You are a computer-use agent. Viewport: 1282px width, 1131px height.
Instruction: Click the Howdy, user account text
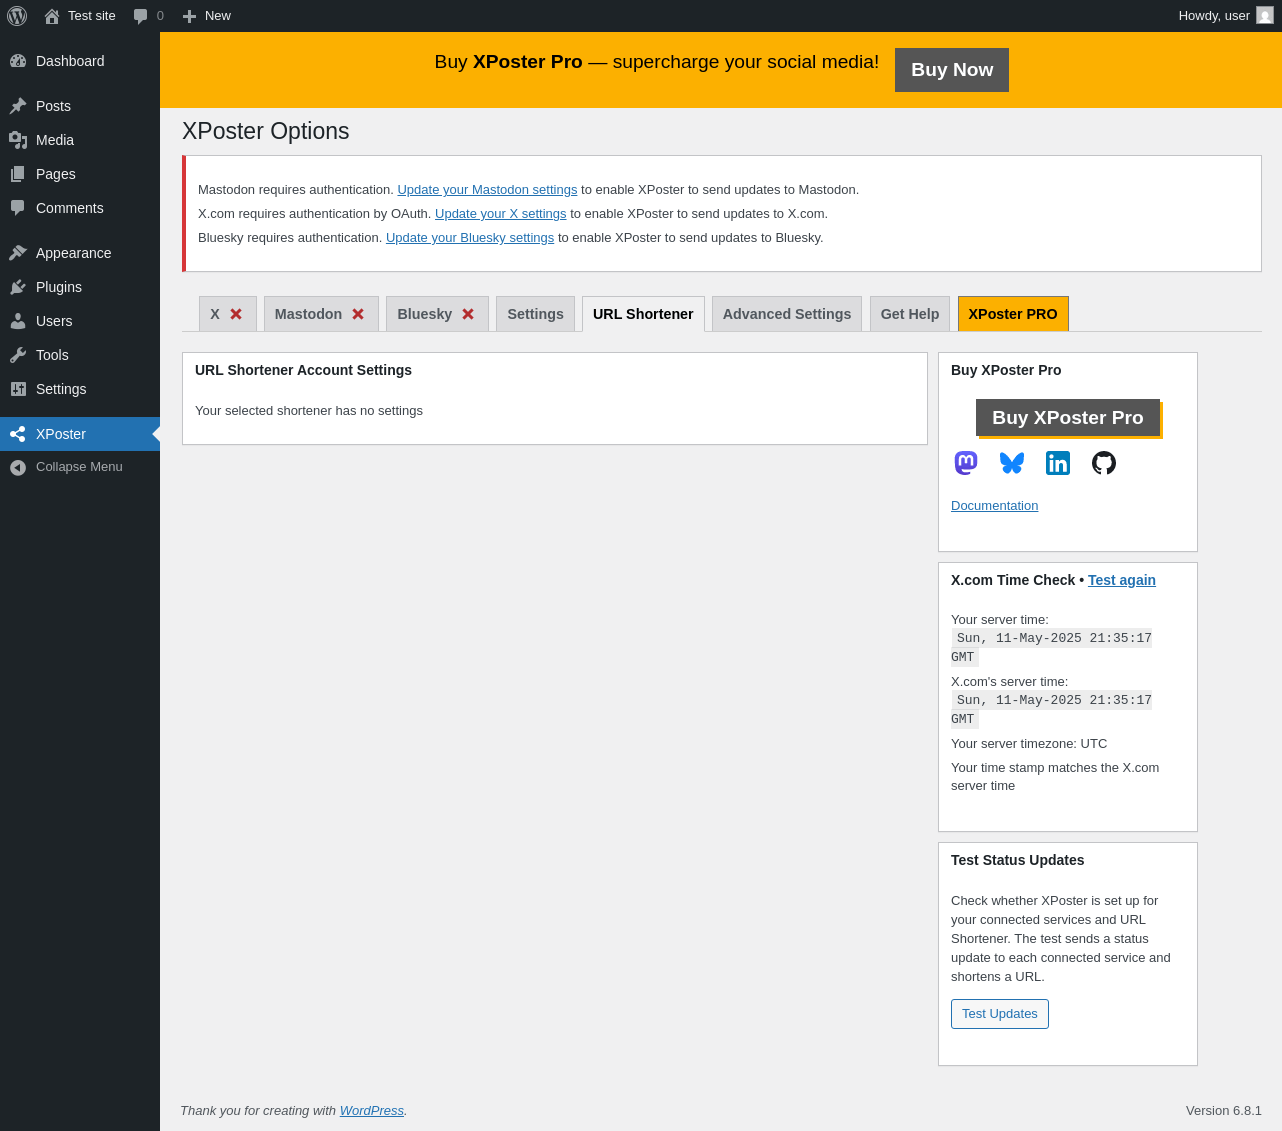click(1214, 16)
